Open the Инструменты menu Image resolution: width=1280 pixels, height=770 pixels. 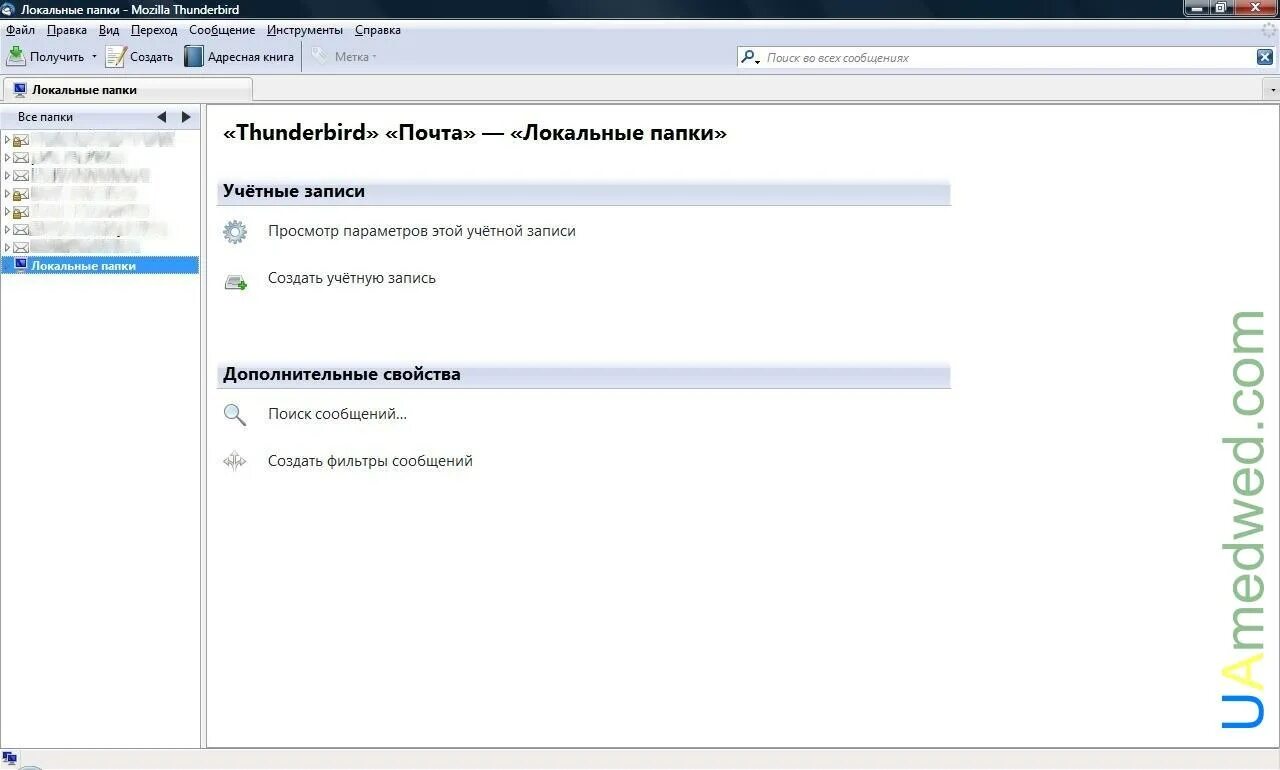(x=305, y=30)
